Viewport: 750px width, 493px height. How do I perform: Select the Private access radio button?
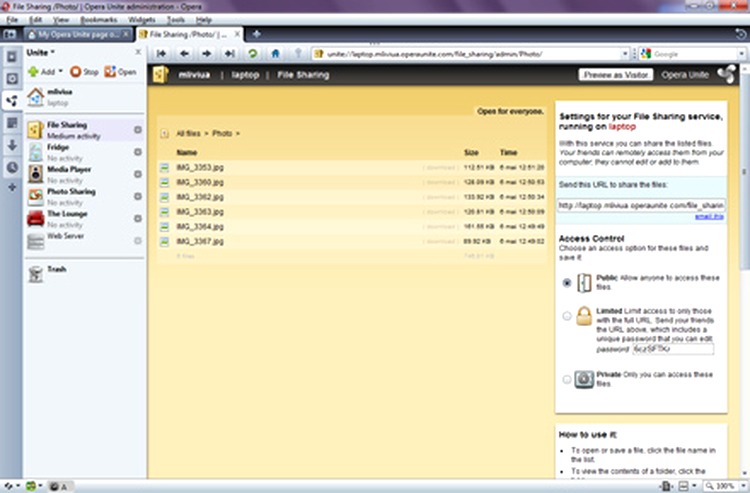(567, 380)
